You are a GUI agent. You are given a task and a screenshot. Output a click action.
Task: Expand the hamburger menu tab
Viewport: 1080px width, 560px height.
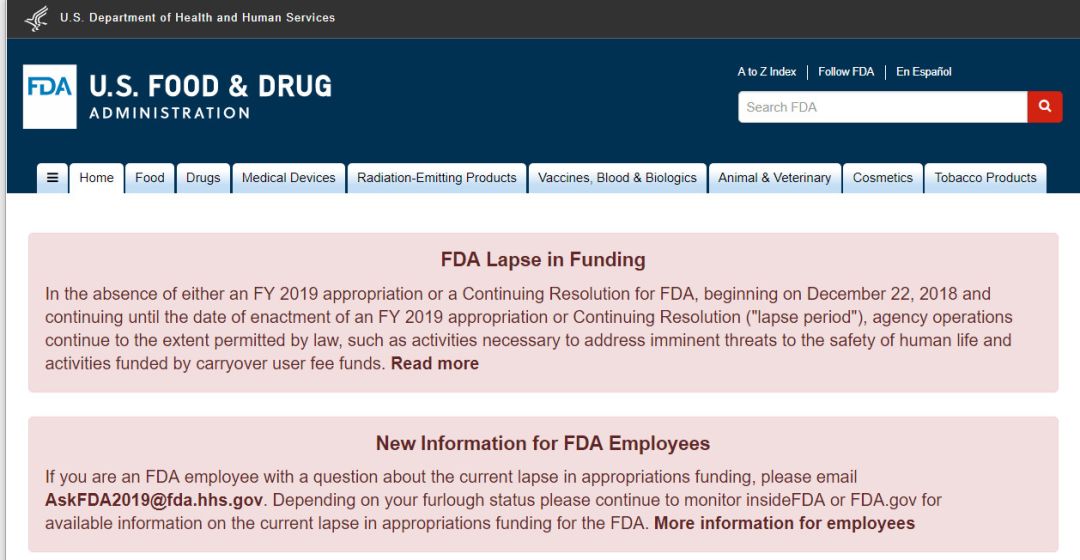click(52, 178)
